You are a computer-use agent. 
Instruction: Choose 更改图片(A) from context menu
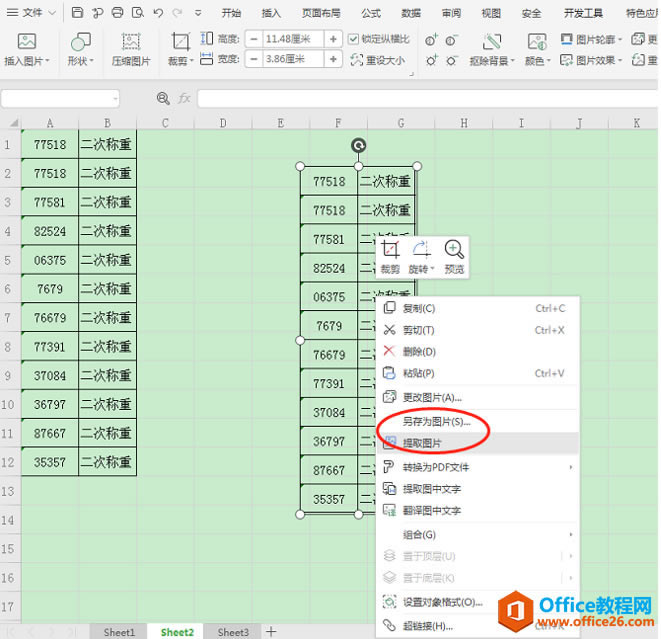coord(478,397)
